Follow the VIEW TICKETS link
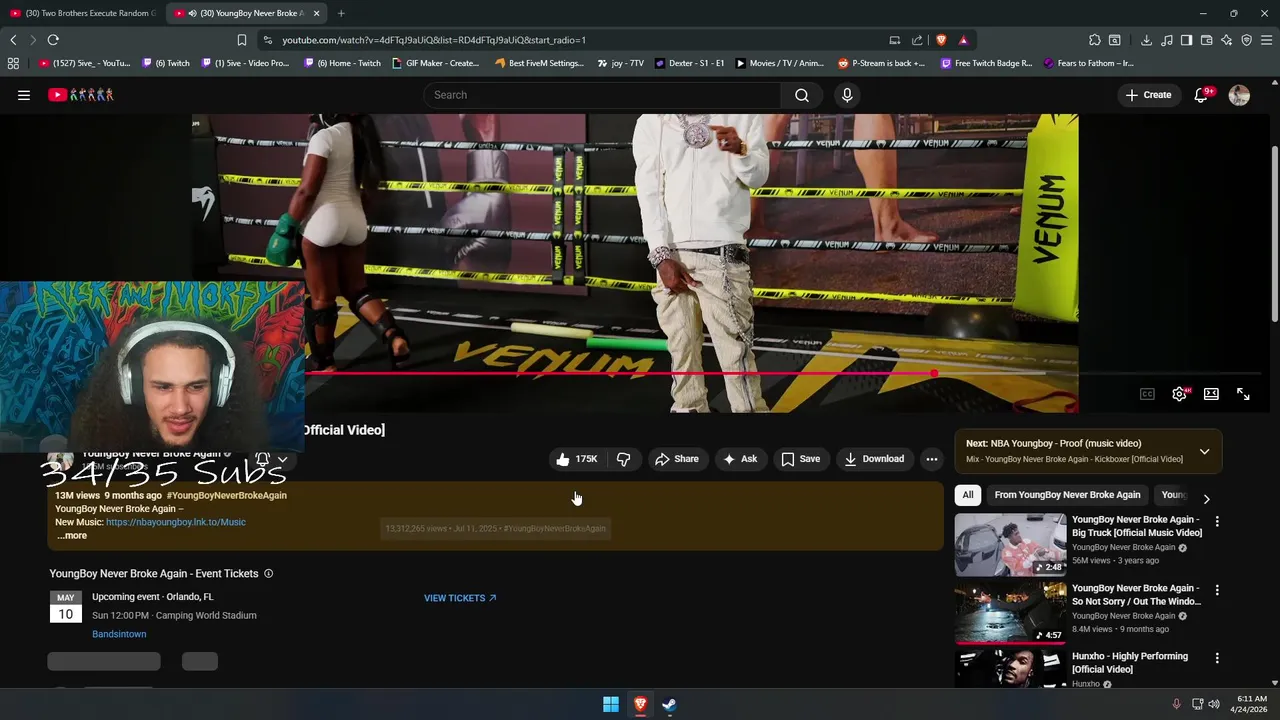Screen dimensions: 1280x720 [460, 598]
